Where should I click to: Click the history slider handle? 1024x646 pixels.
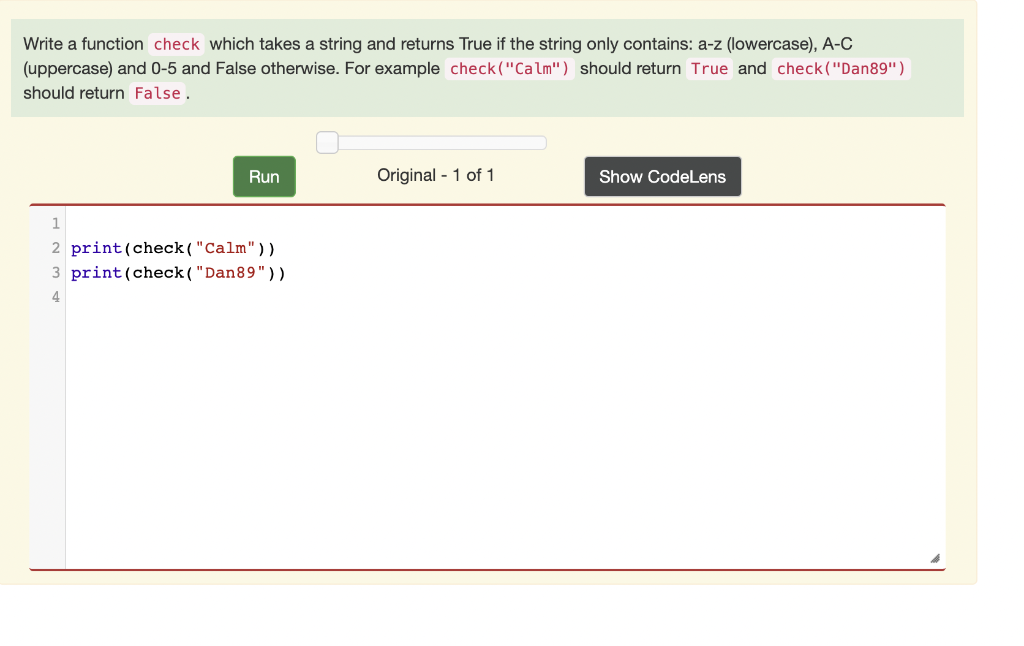point(327,142)
